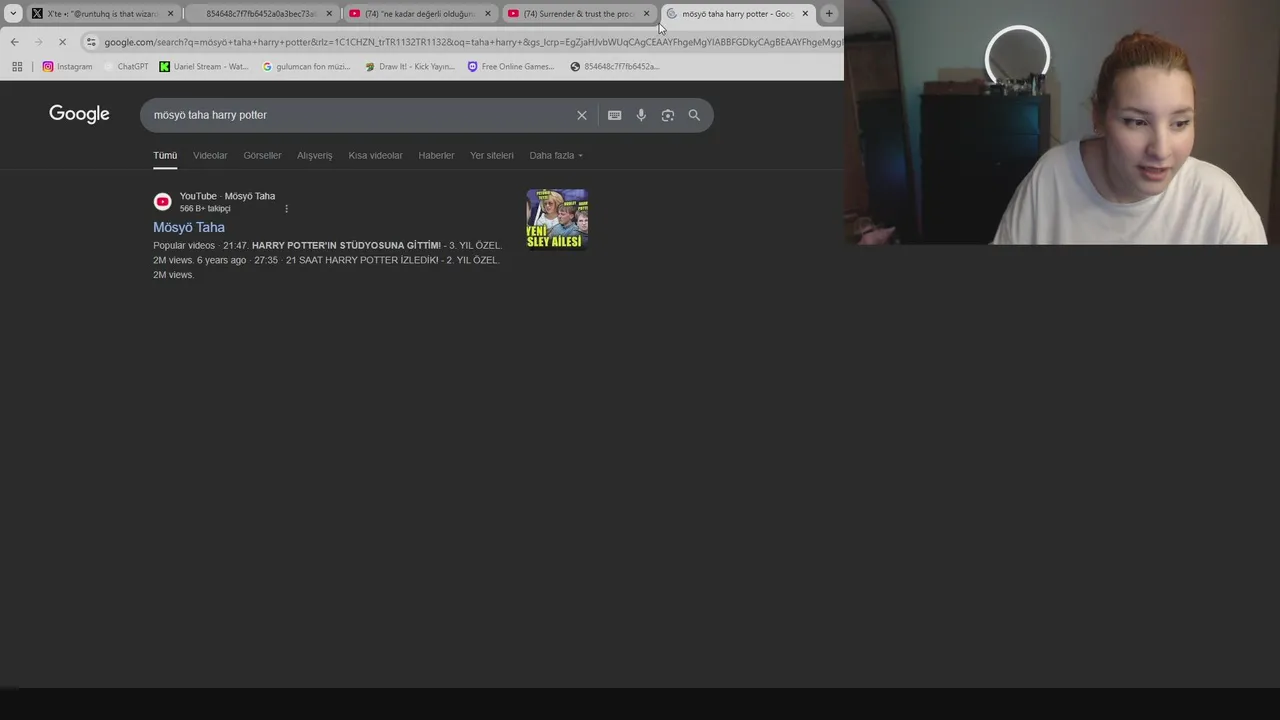Click 'YouTube · Mösyö Taha' source text

pos(227,196)
